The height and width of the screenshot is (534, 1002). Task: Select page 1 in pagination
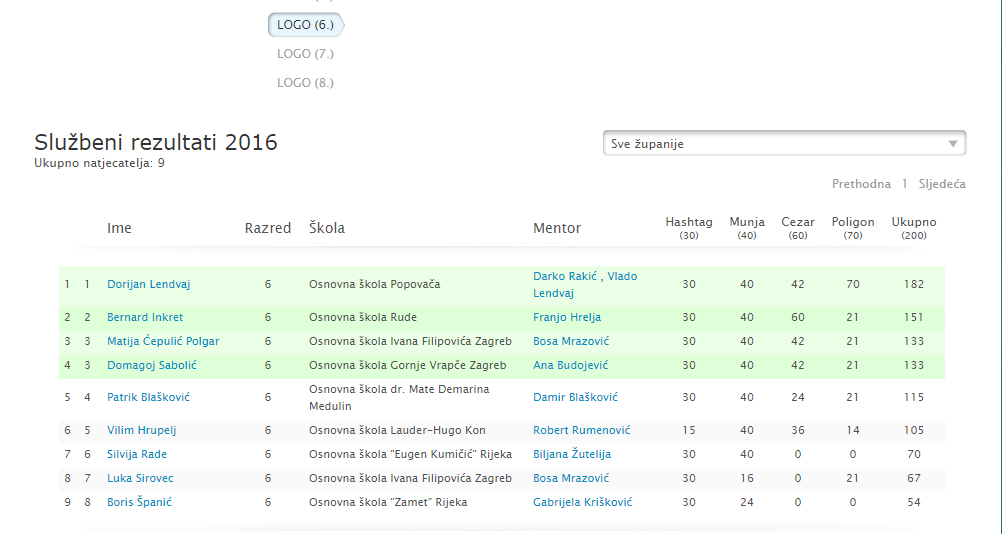coord(904,184)
